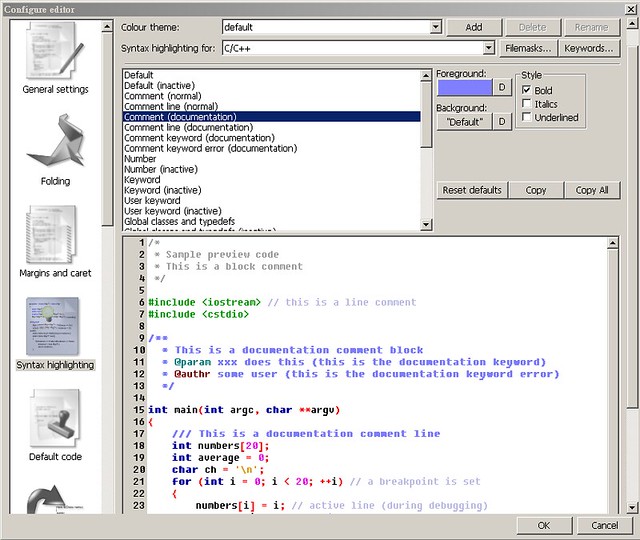Select "Comment keyword error (documentation)" item

coord(271,148)
